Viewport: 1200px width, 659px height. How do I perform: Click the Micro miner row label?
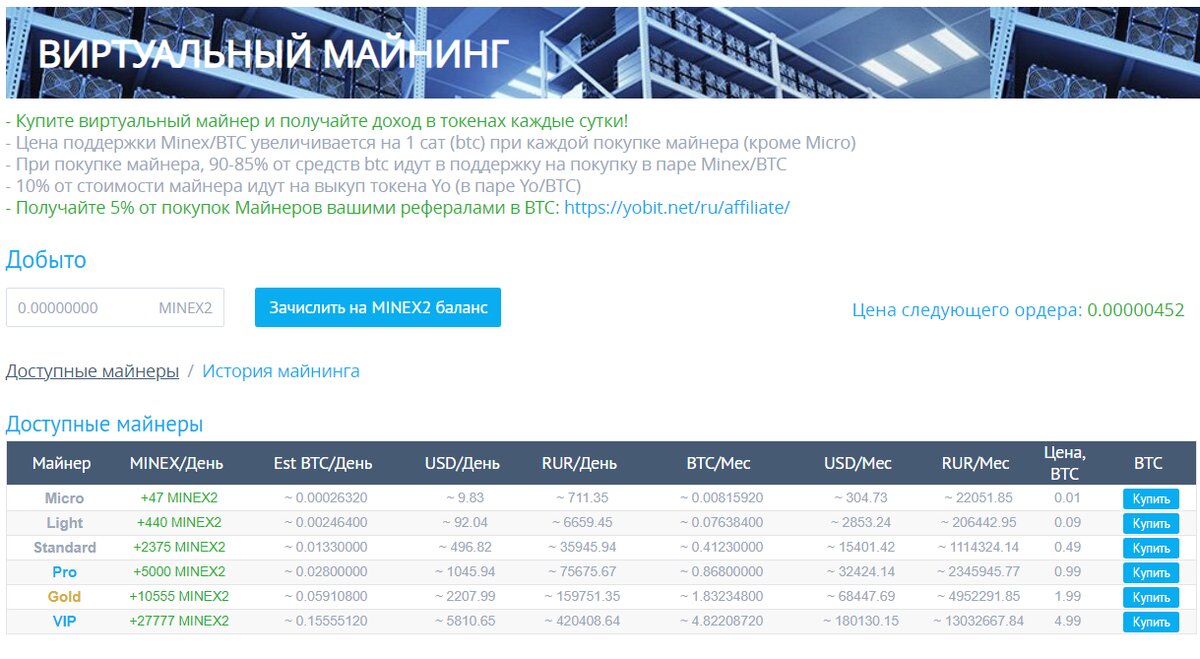pos(66,497)
